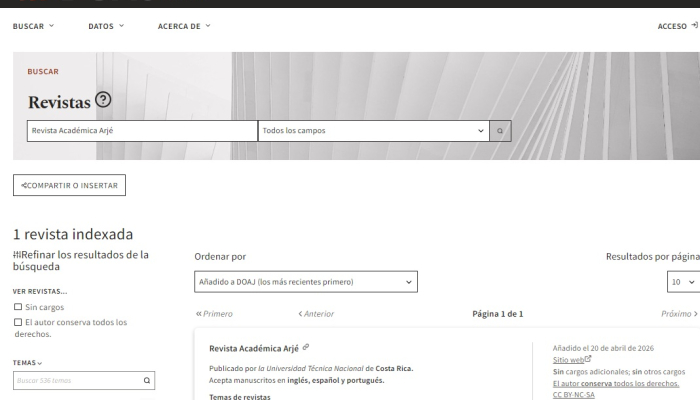700x400 pixels.
Task: Collapse the TEMAS filter section
Action: (29, 363)
